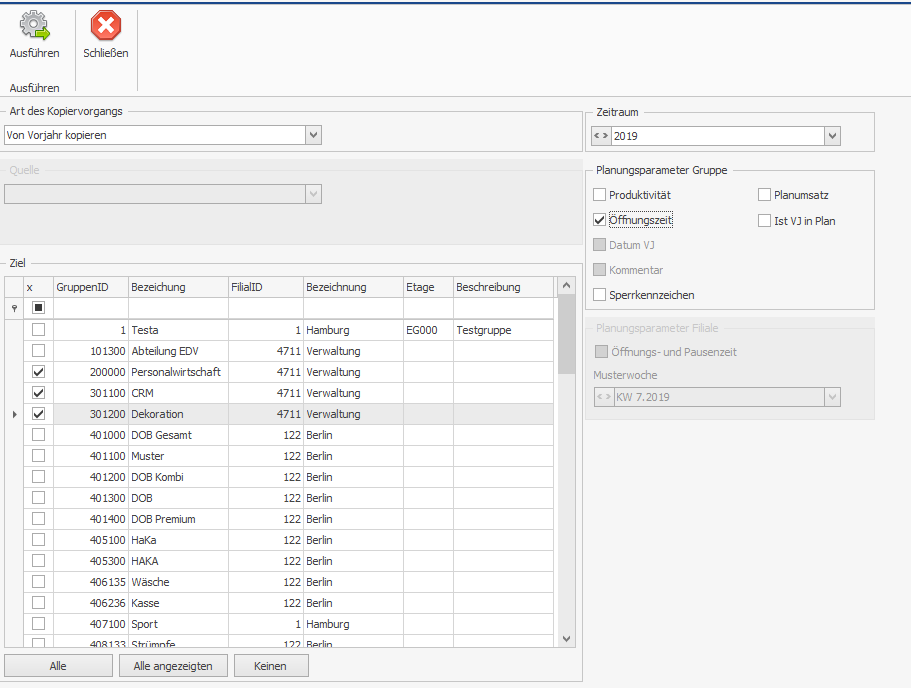Enable the Produktivität checkbox
911x688 pixels.
pyautogui.click(x=600, y=195)
